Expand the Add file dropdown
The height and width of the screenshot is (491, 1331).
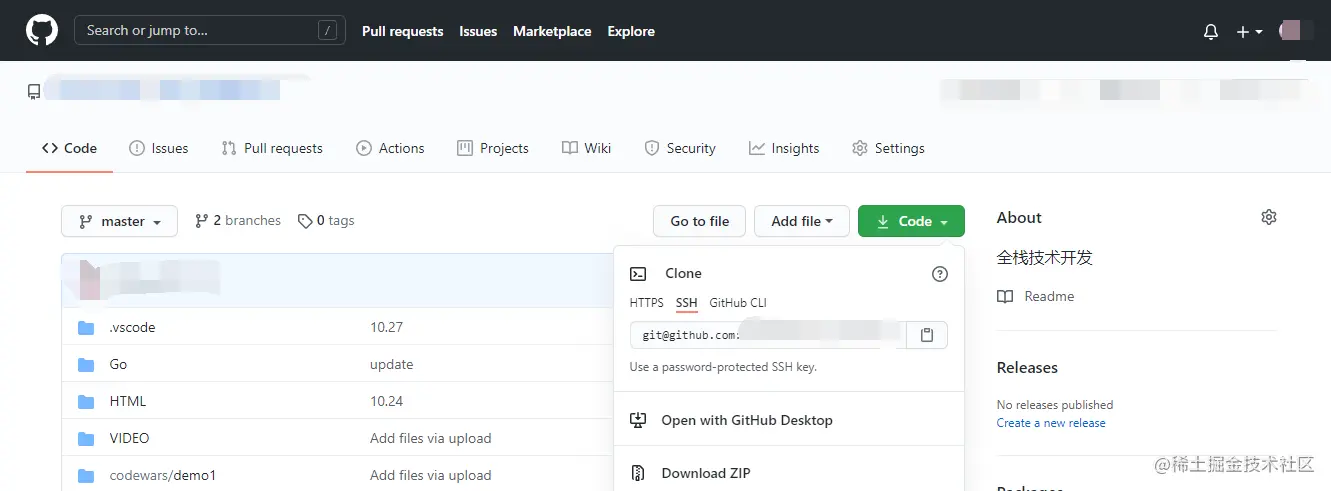[801, 221]
